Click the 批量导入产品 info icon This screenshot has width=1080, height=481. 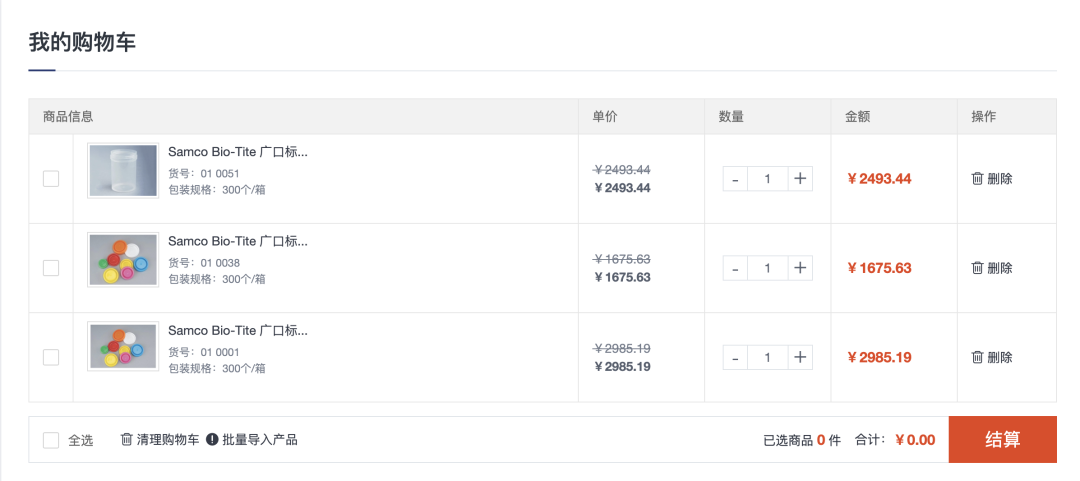click(212, 439)
